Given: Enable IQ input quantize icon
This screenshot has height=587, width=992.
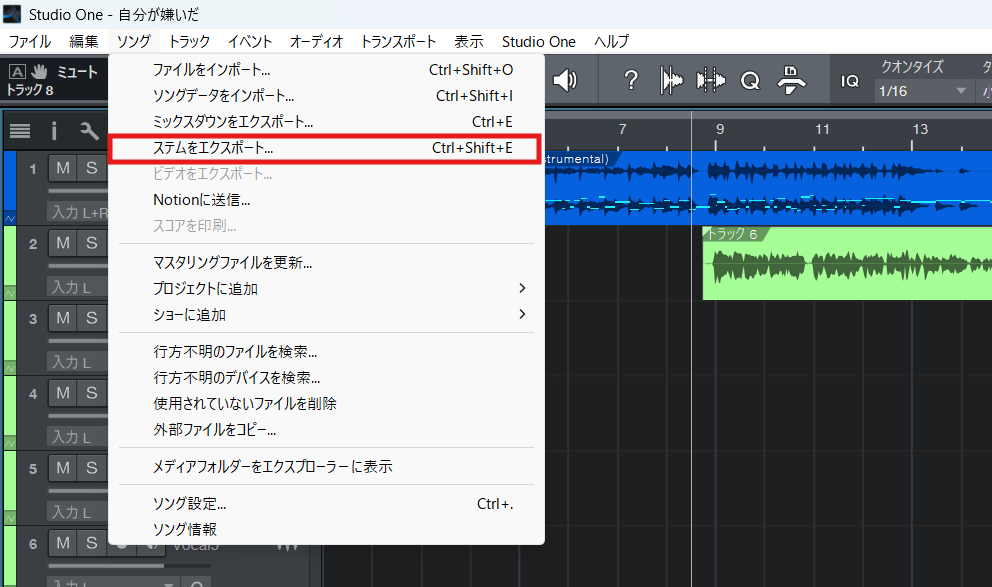Looking at the screenshot, I should pos(850,82).
